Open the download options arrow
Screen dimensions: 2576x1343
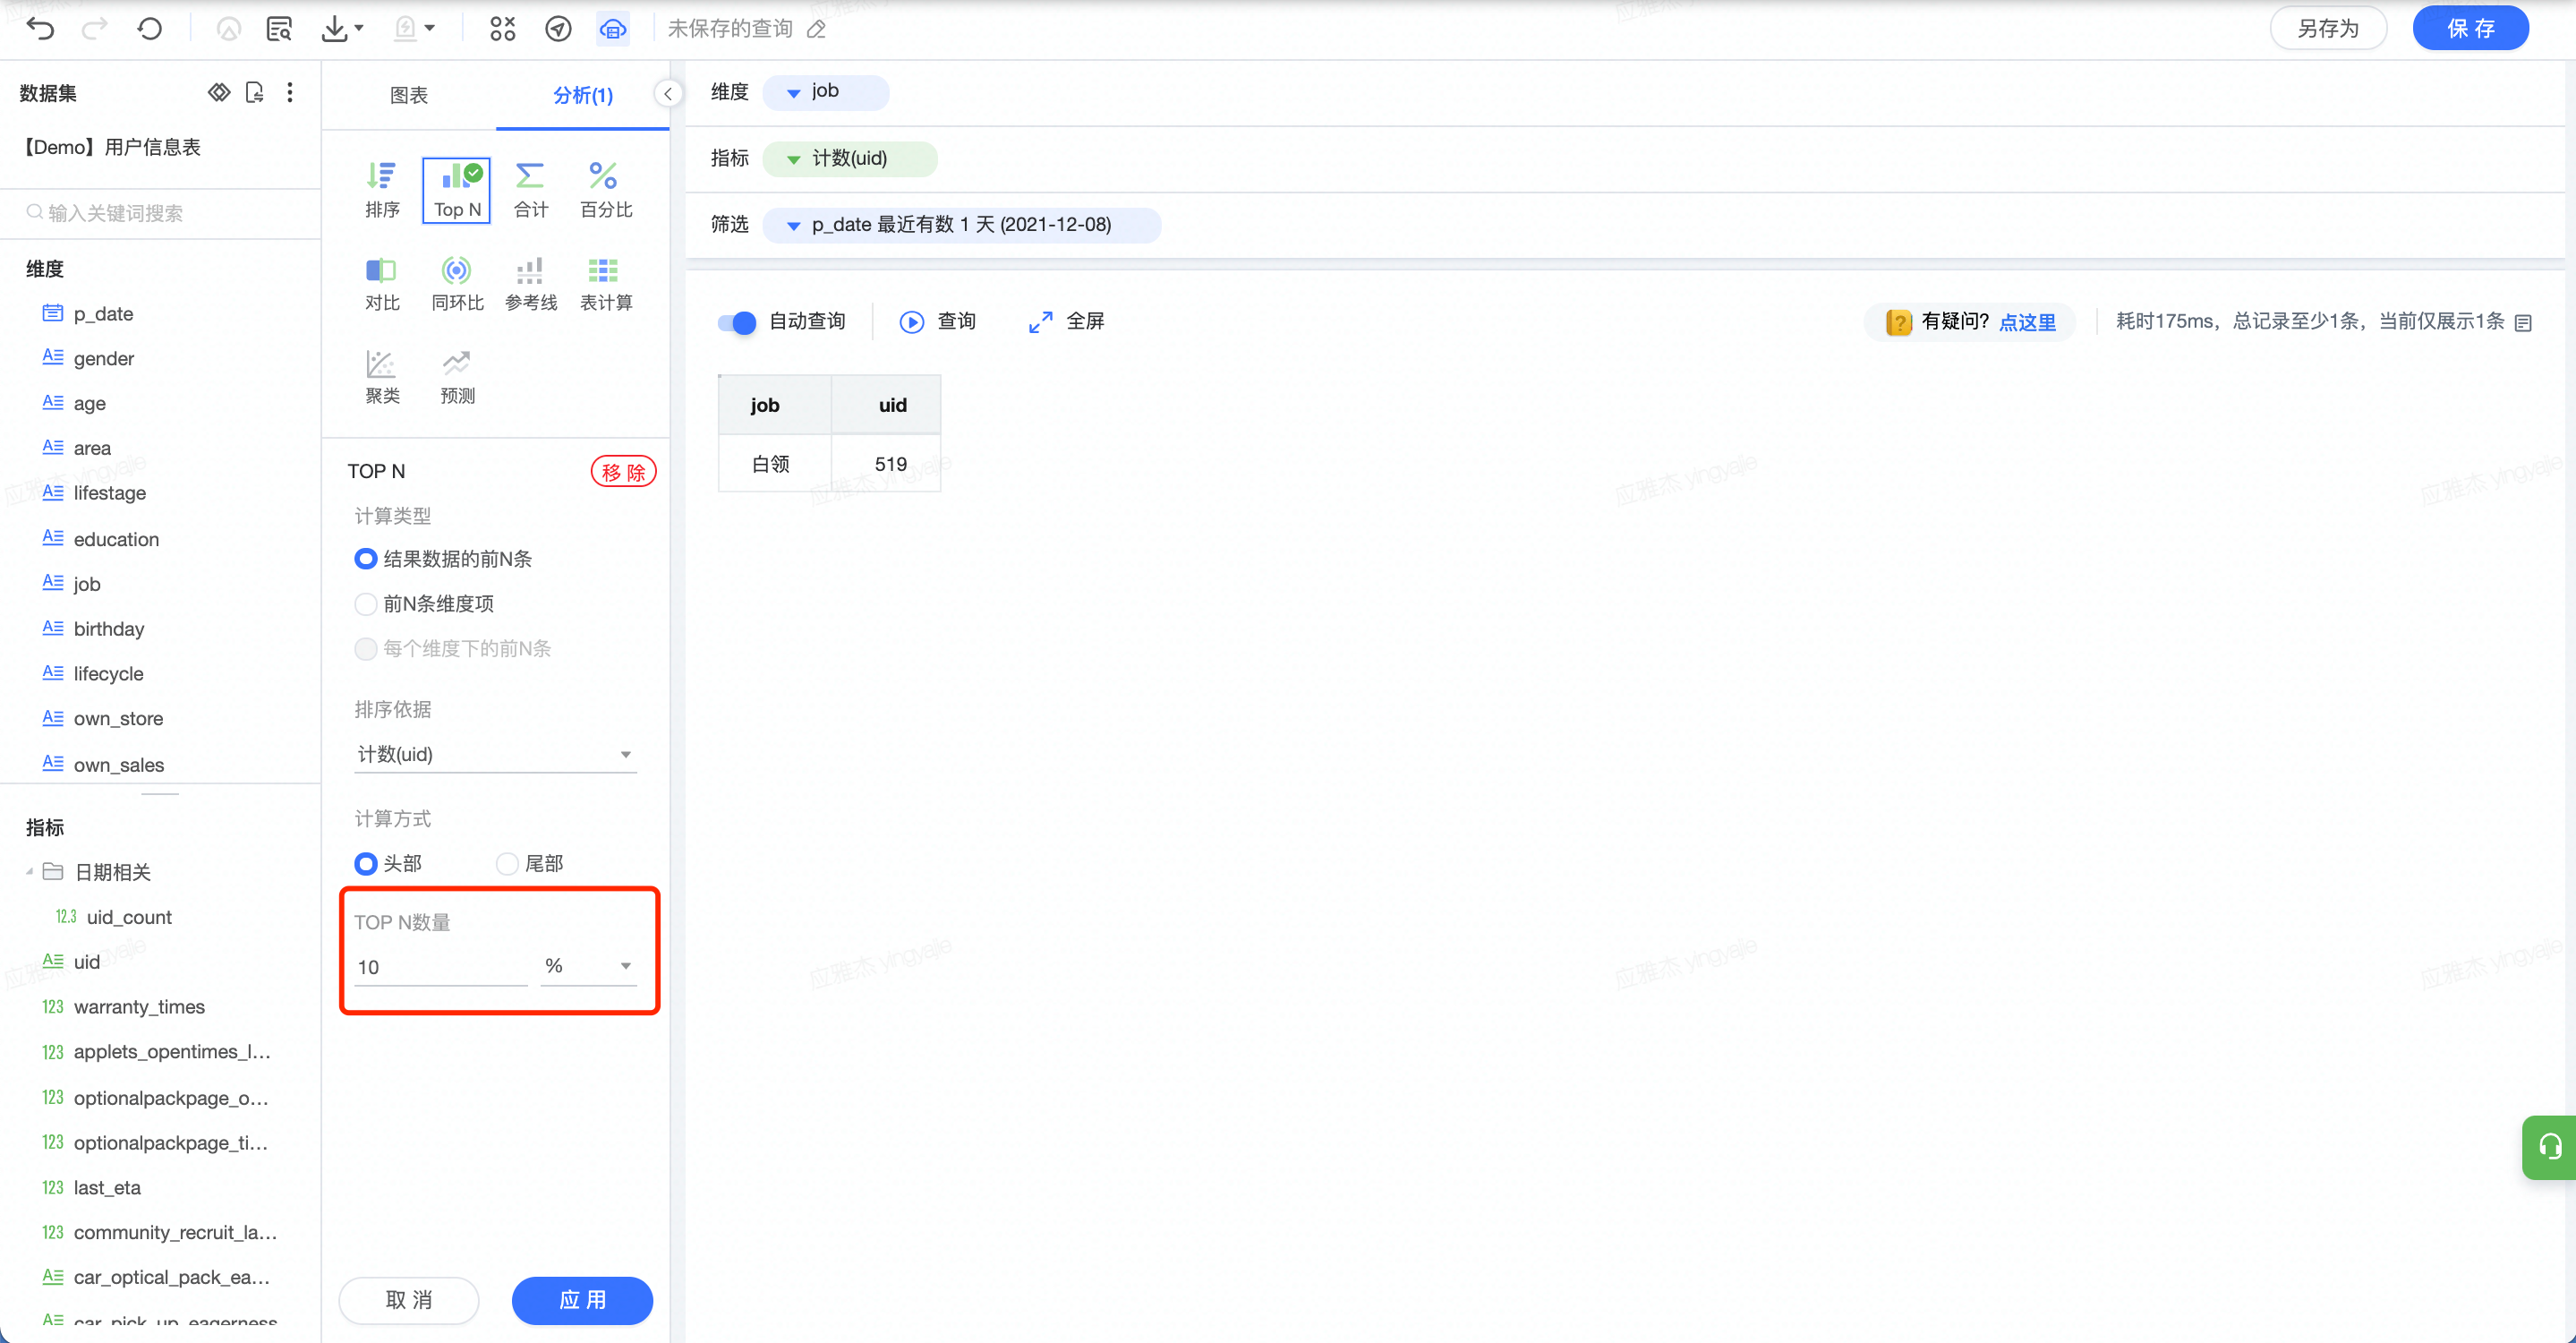coord(359,28)
